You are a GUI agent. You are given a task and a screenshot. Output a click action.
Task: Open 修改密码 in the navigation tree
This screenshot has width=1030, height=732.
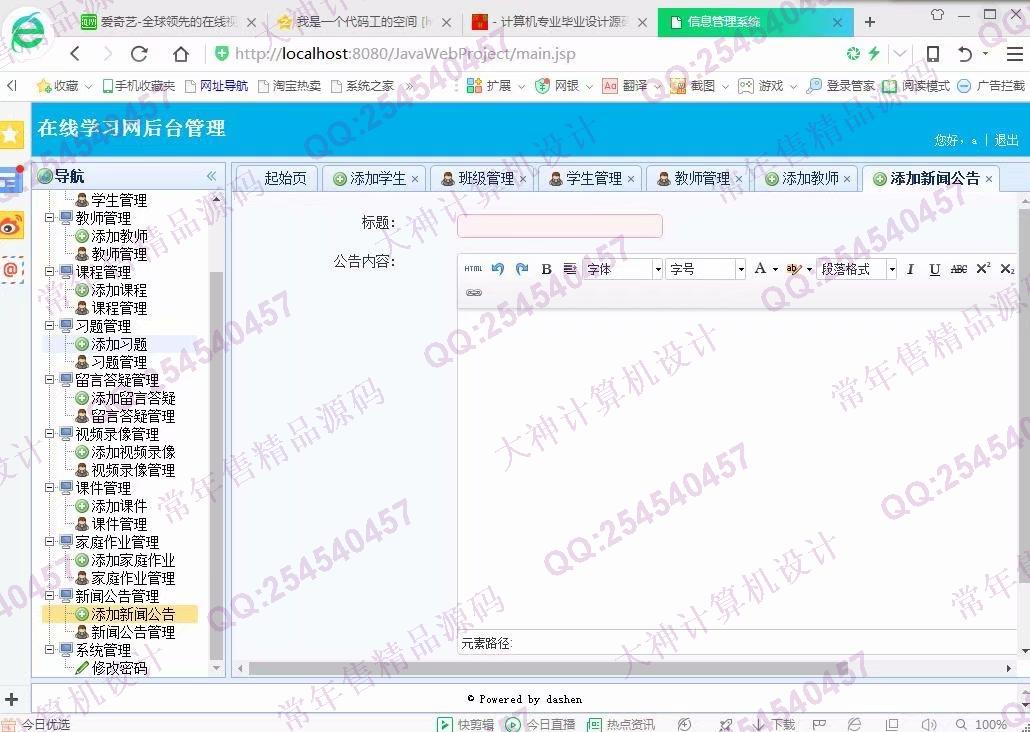(119, 668)
